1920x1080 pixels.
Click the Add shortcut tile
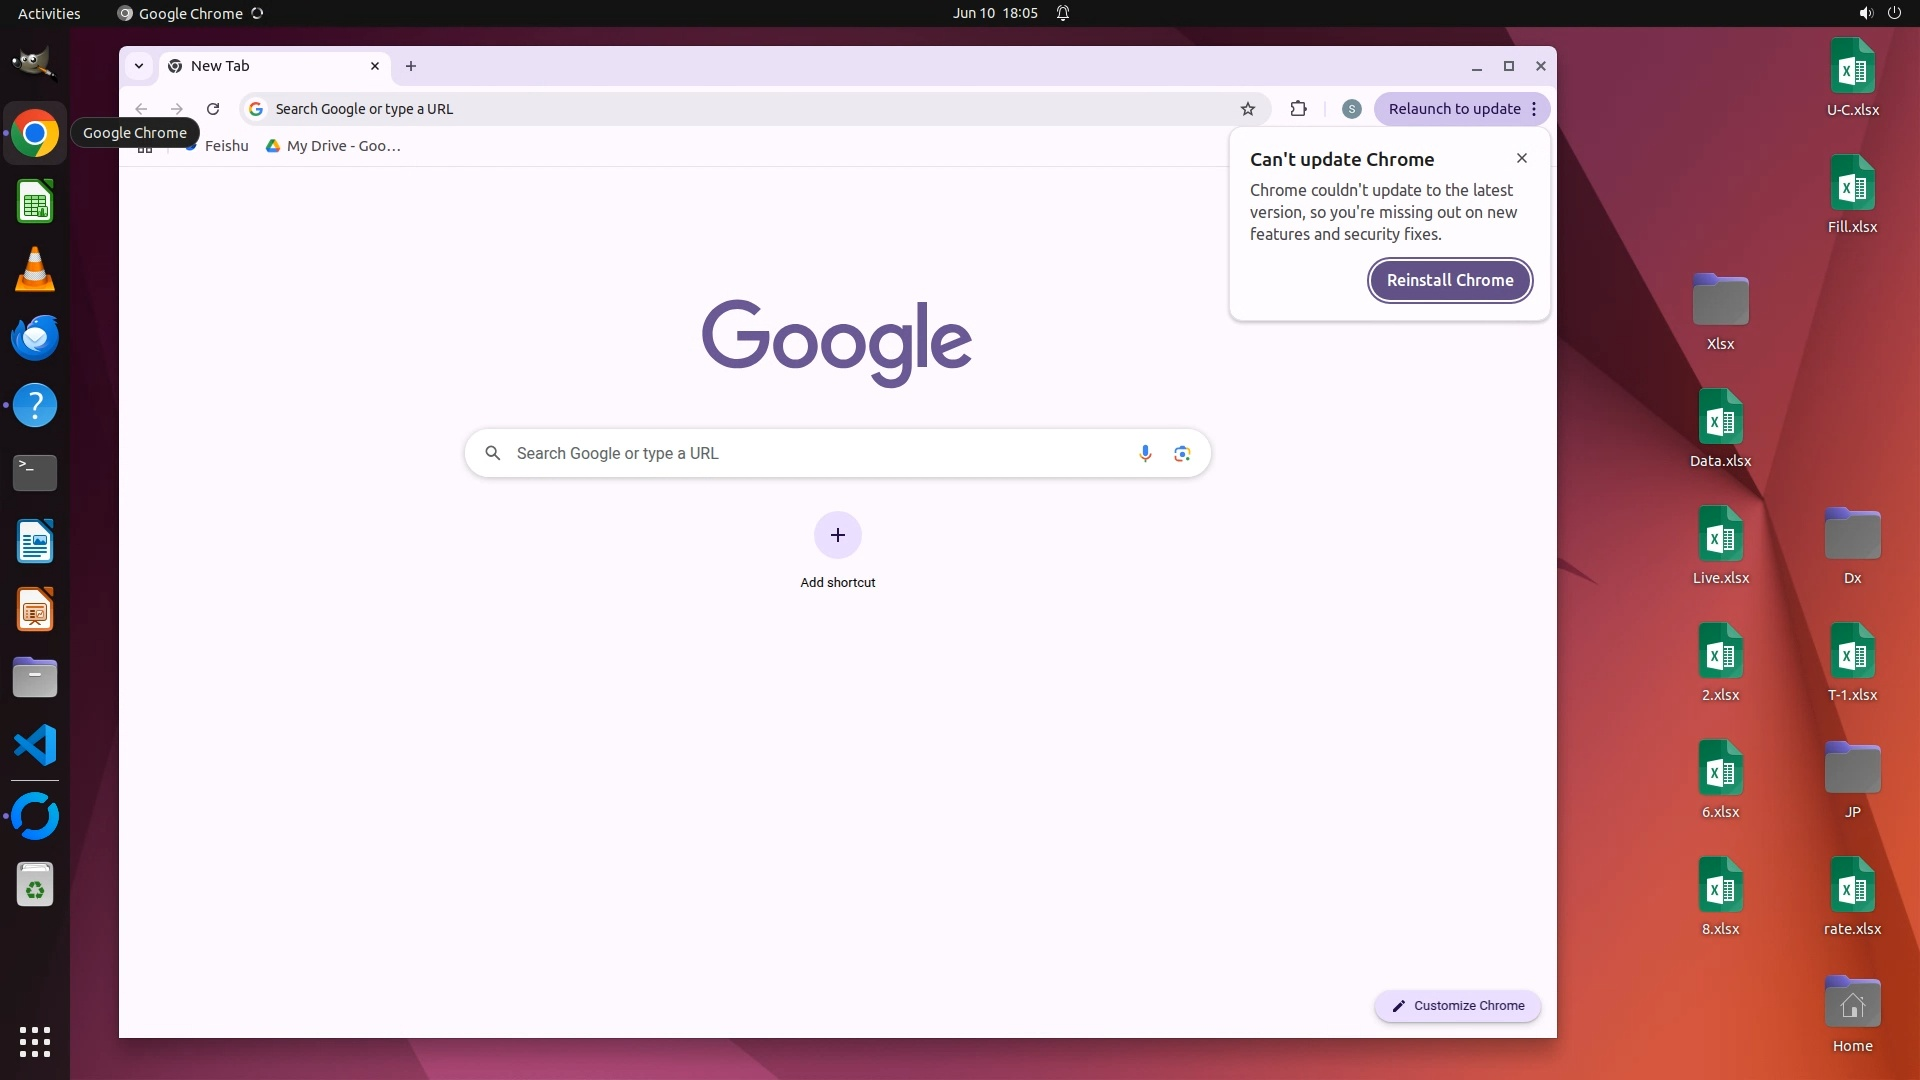pos(837,536)
